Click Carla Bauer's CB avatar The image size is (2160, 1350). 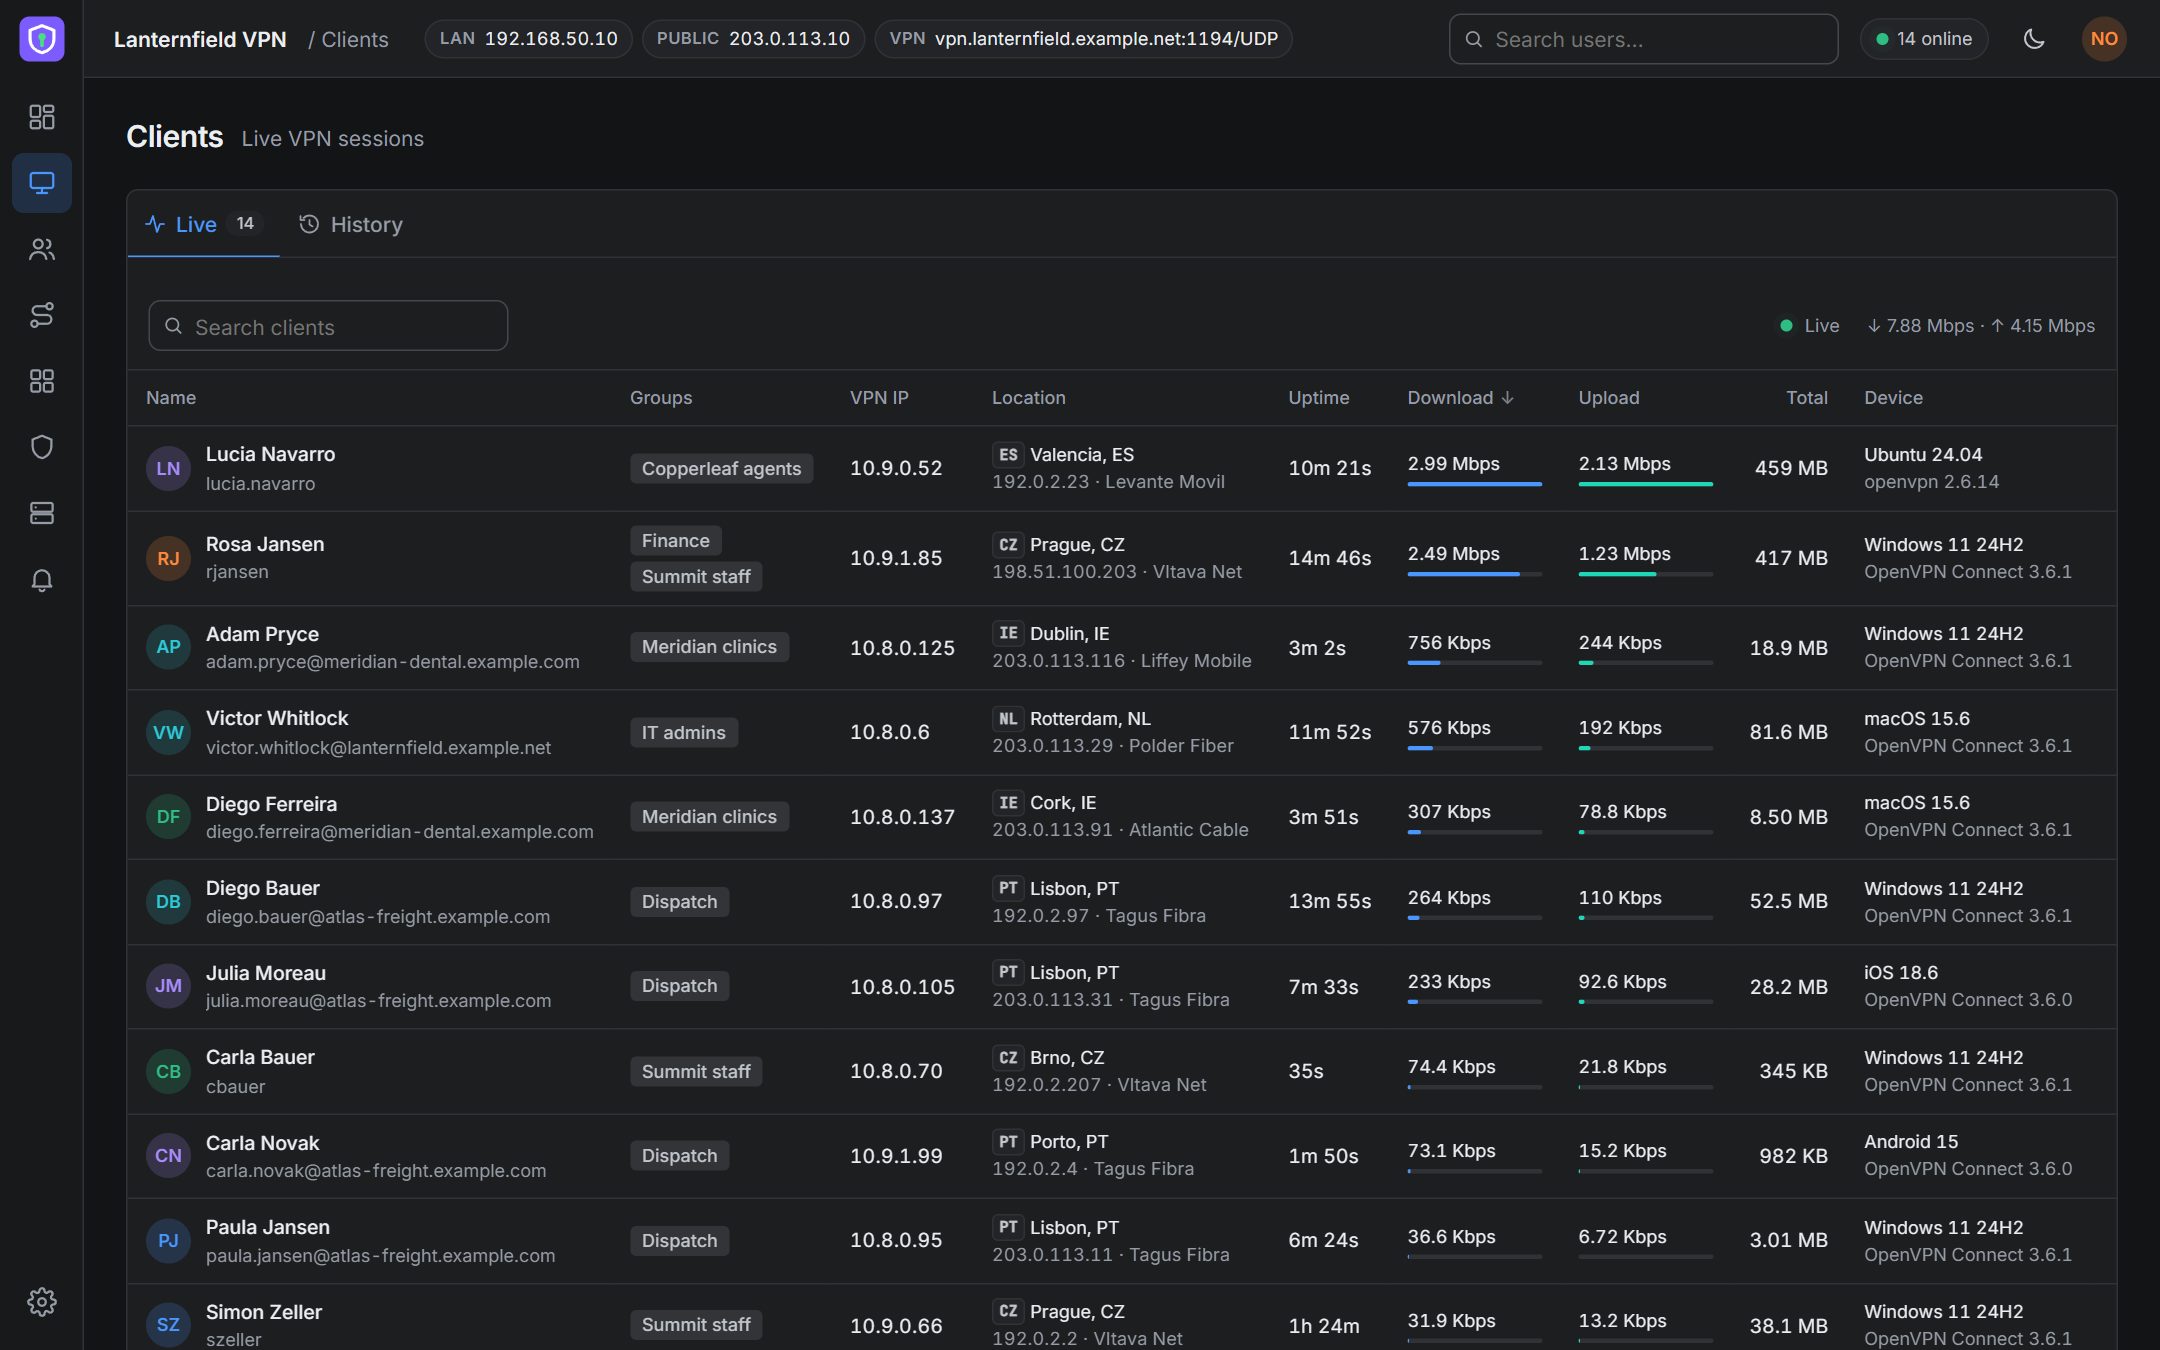(168, 1071)
